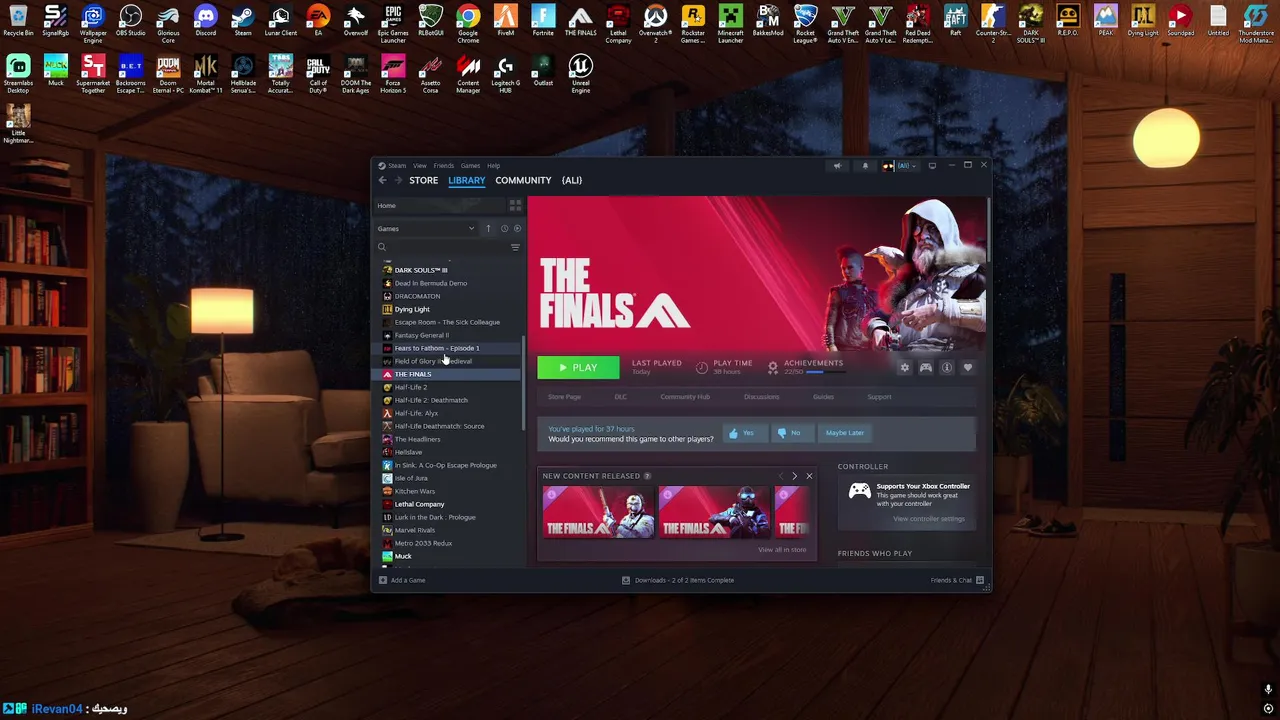The width and height of the screenshot is (1280, 720).
Task: Click the achievements progress bar
Action: click(x=826, y=372)
